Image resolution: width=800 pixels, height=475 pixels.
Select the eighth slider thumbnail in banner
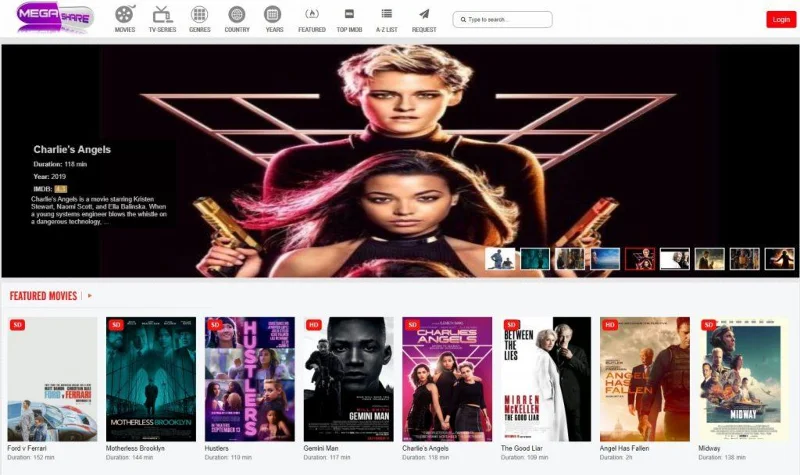(744, 259)
